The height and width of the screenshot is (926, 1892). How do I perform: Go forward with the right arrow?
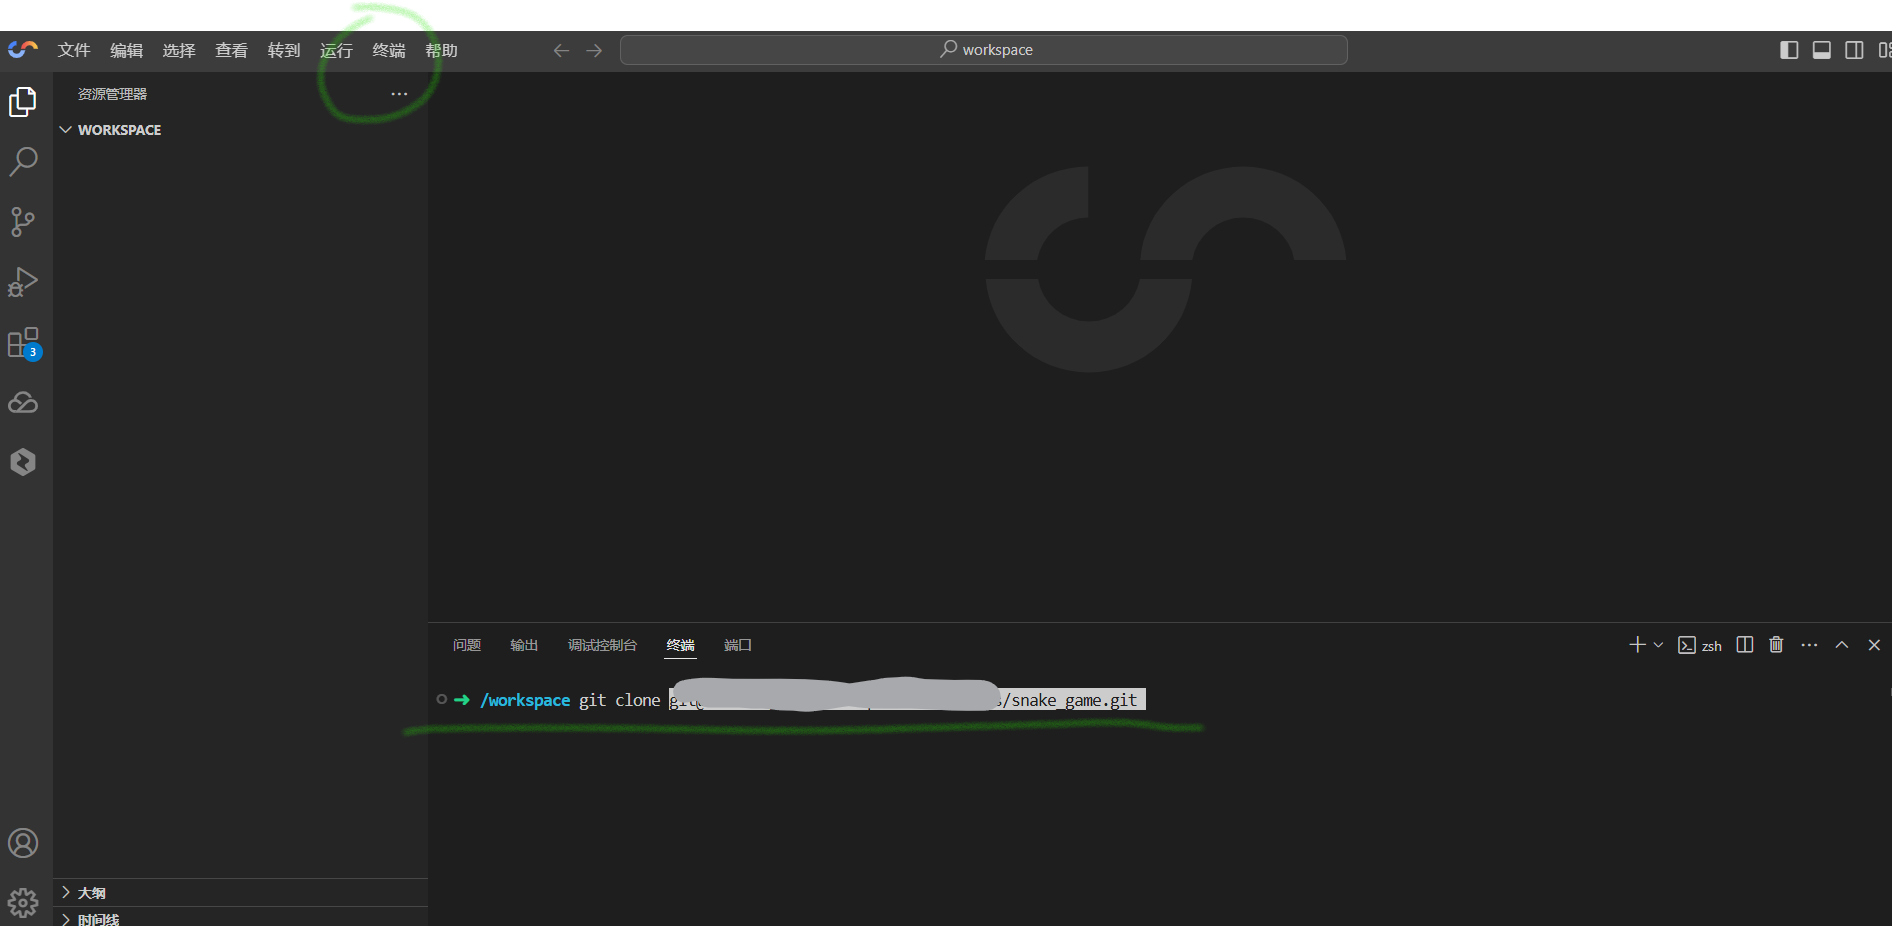point(594,50)
